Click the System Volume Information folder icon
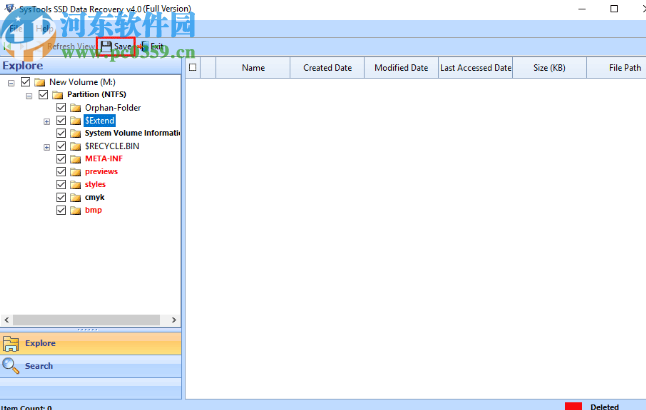Screen dimensions: 646x410 click(75, 134)
